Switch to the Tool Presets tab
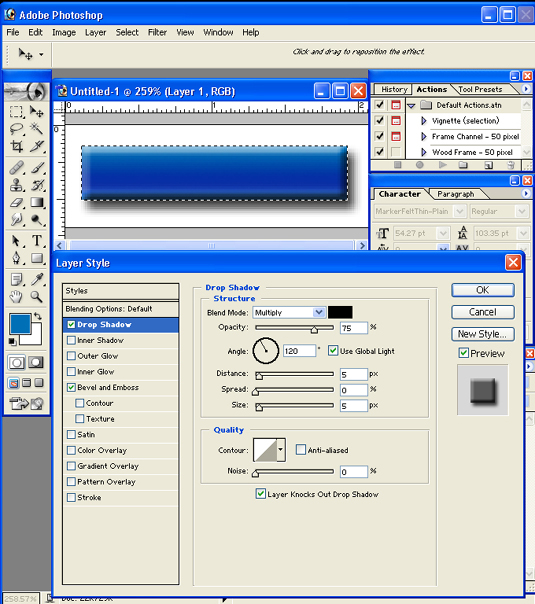Viewport: 535px width, 604px height. pos(480,89)
